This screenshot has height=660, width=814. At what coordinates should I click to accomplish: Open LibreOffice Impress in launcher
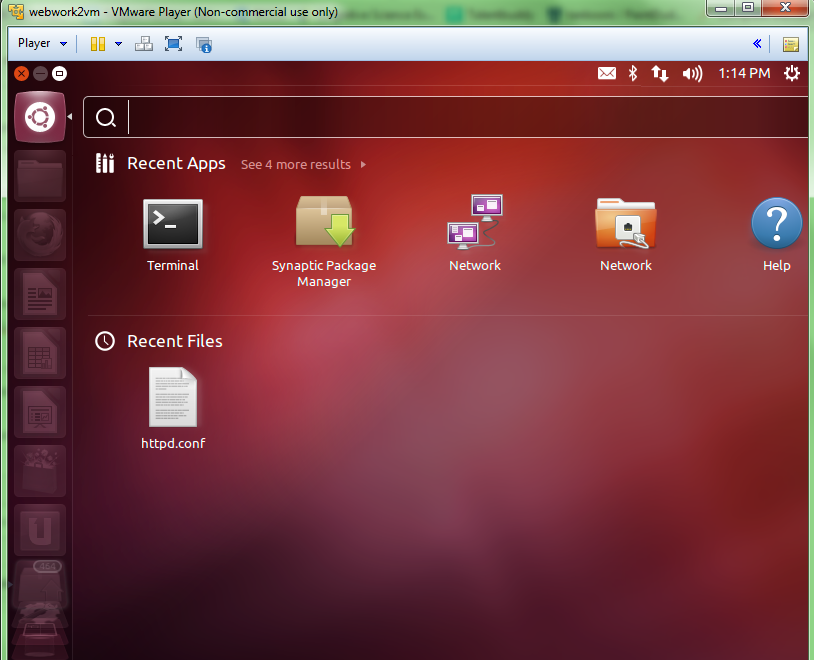pos(40,412)
